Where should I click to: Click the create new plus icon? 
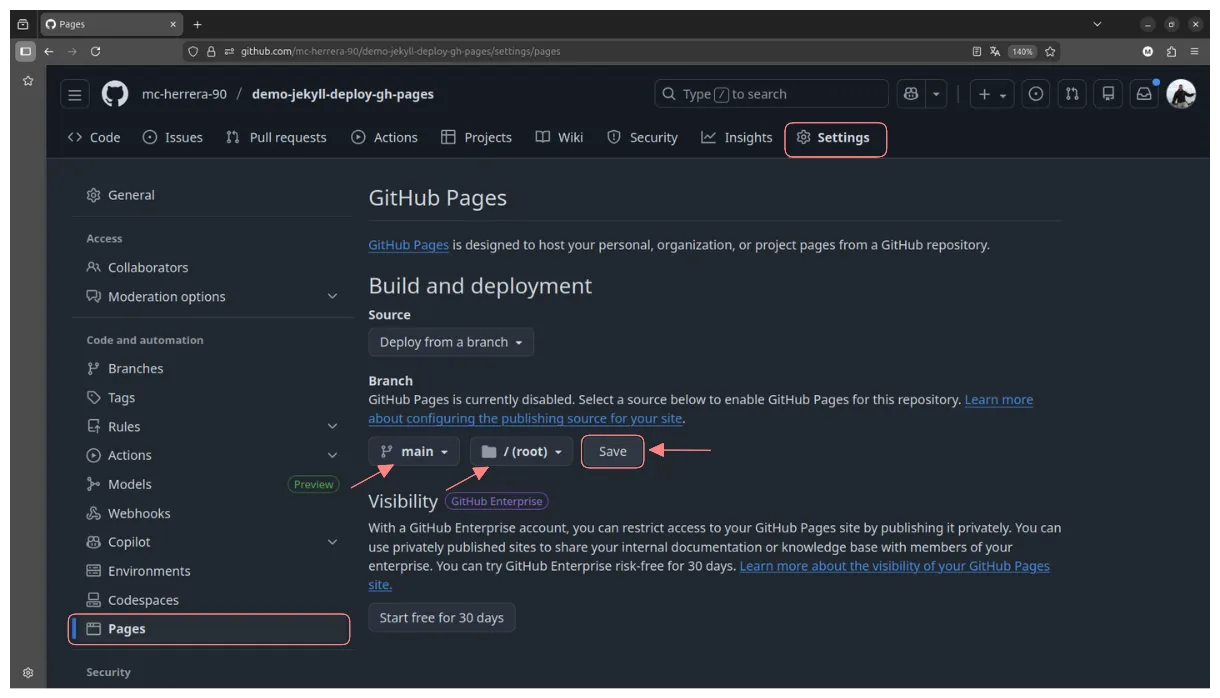(985, 93)
